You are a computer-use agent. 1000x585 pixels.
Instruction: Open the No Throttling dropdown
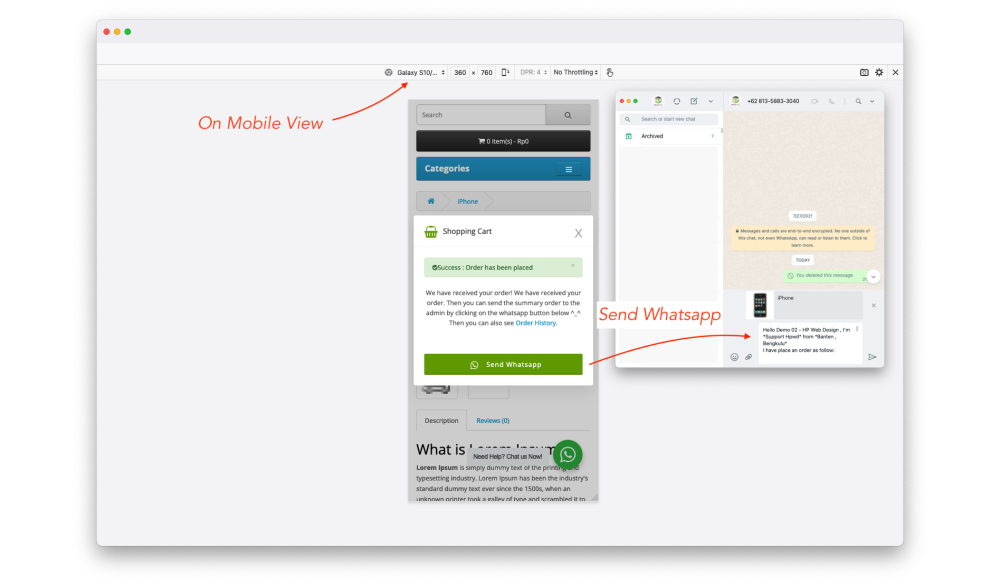pos(575,72)
